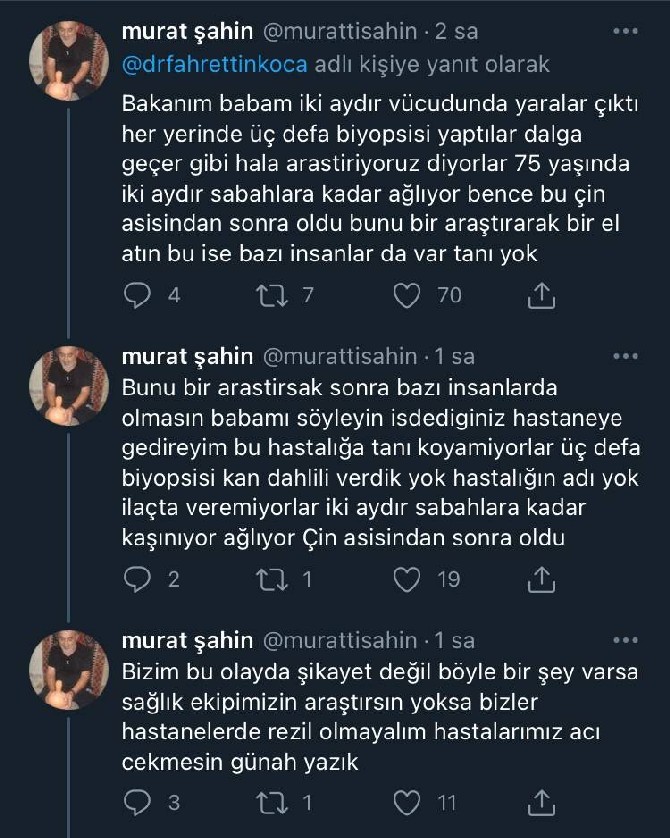Like the third tweet with 11 likes
Viewport: 670px width, 838px height.
[x=405, y=800]
